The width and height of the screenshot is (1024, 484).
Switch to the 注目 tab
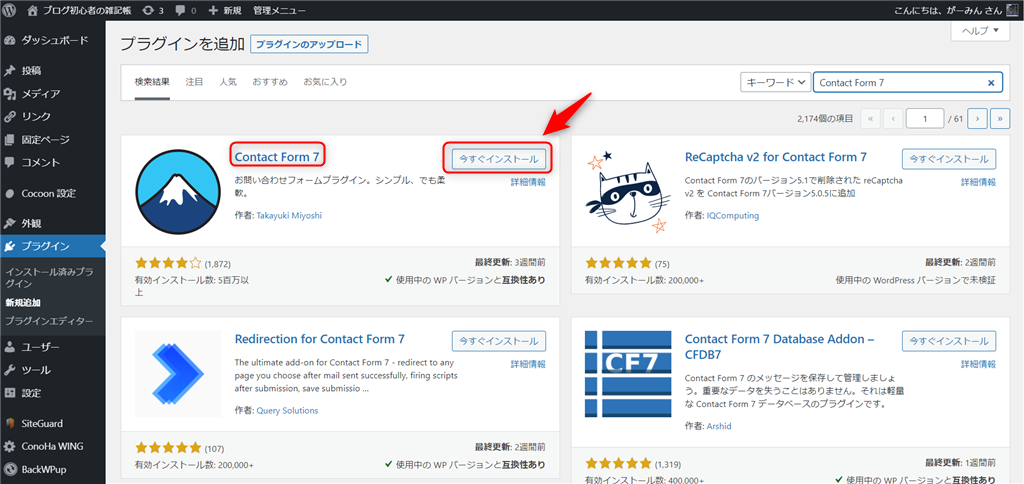pos(195,82)
